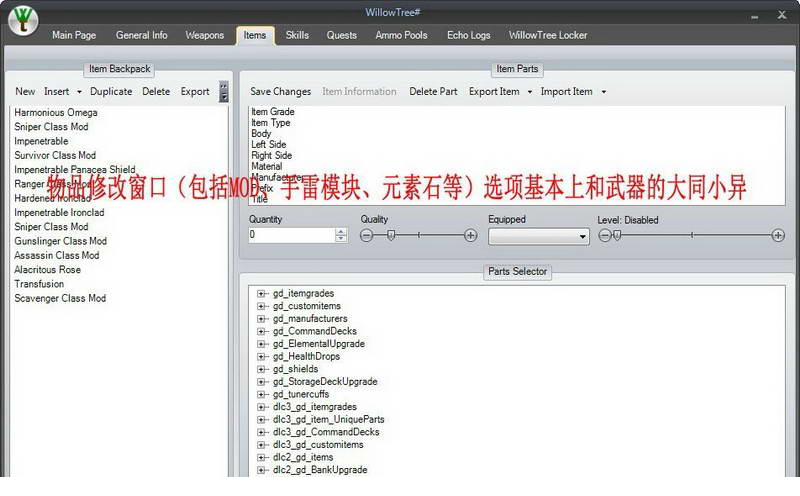The height and width of the screenshot is (496, 800).
Task: Switch to the Weapons tab
Action: click(x=205, y=35)
